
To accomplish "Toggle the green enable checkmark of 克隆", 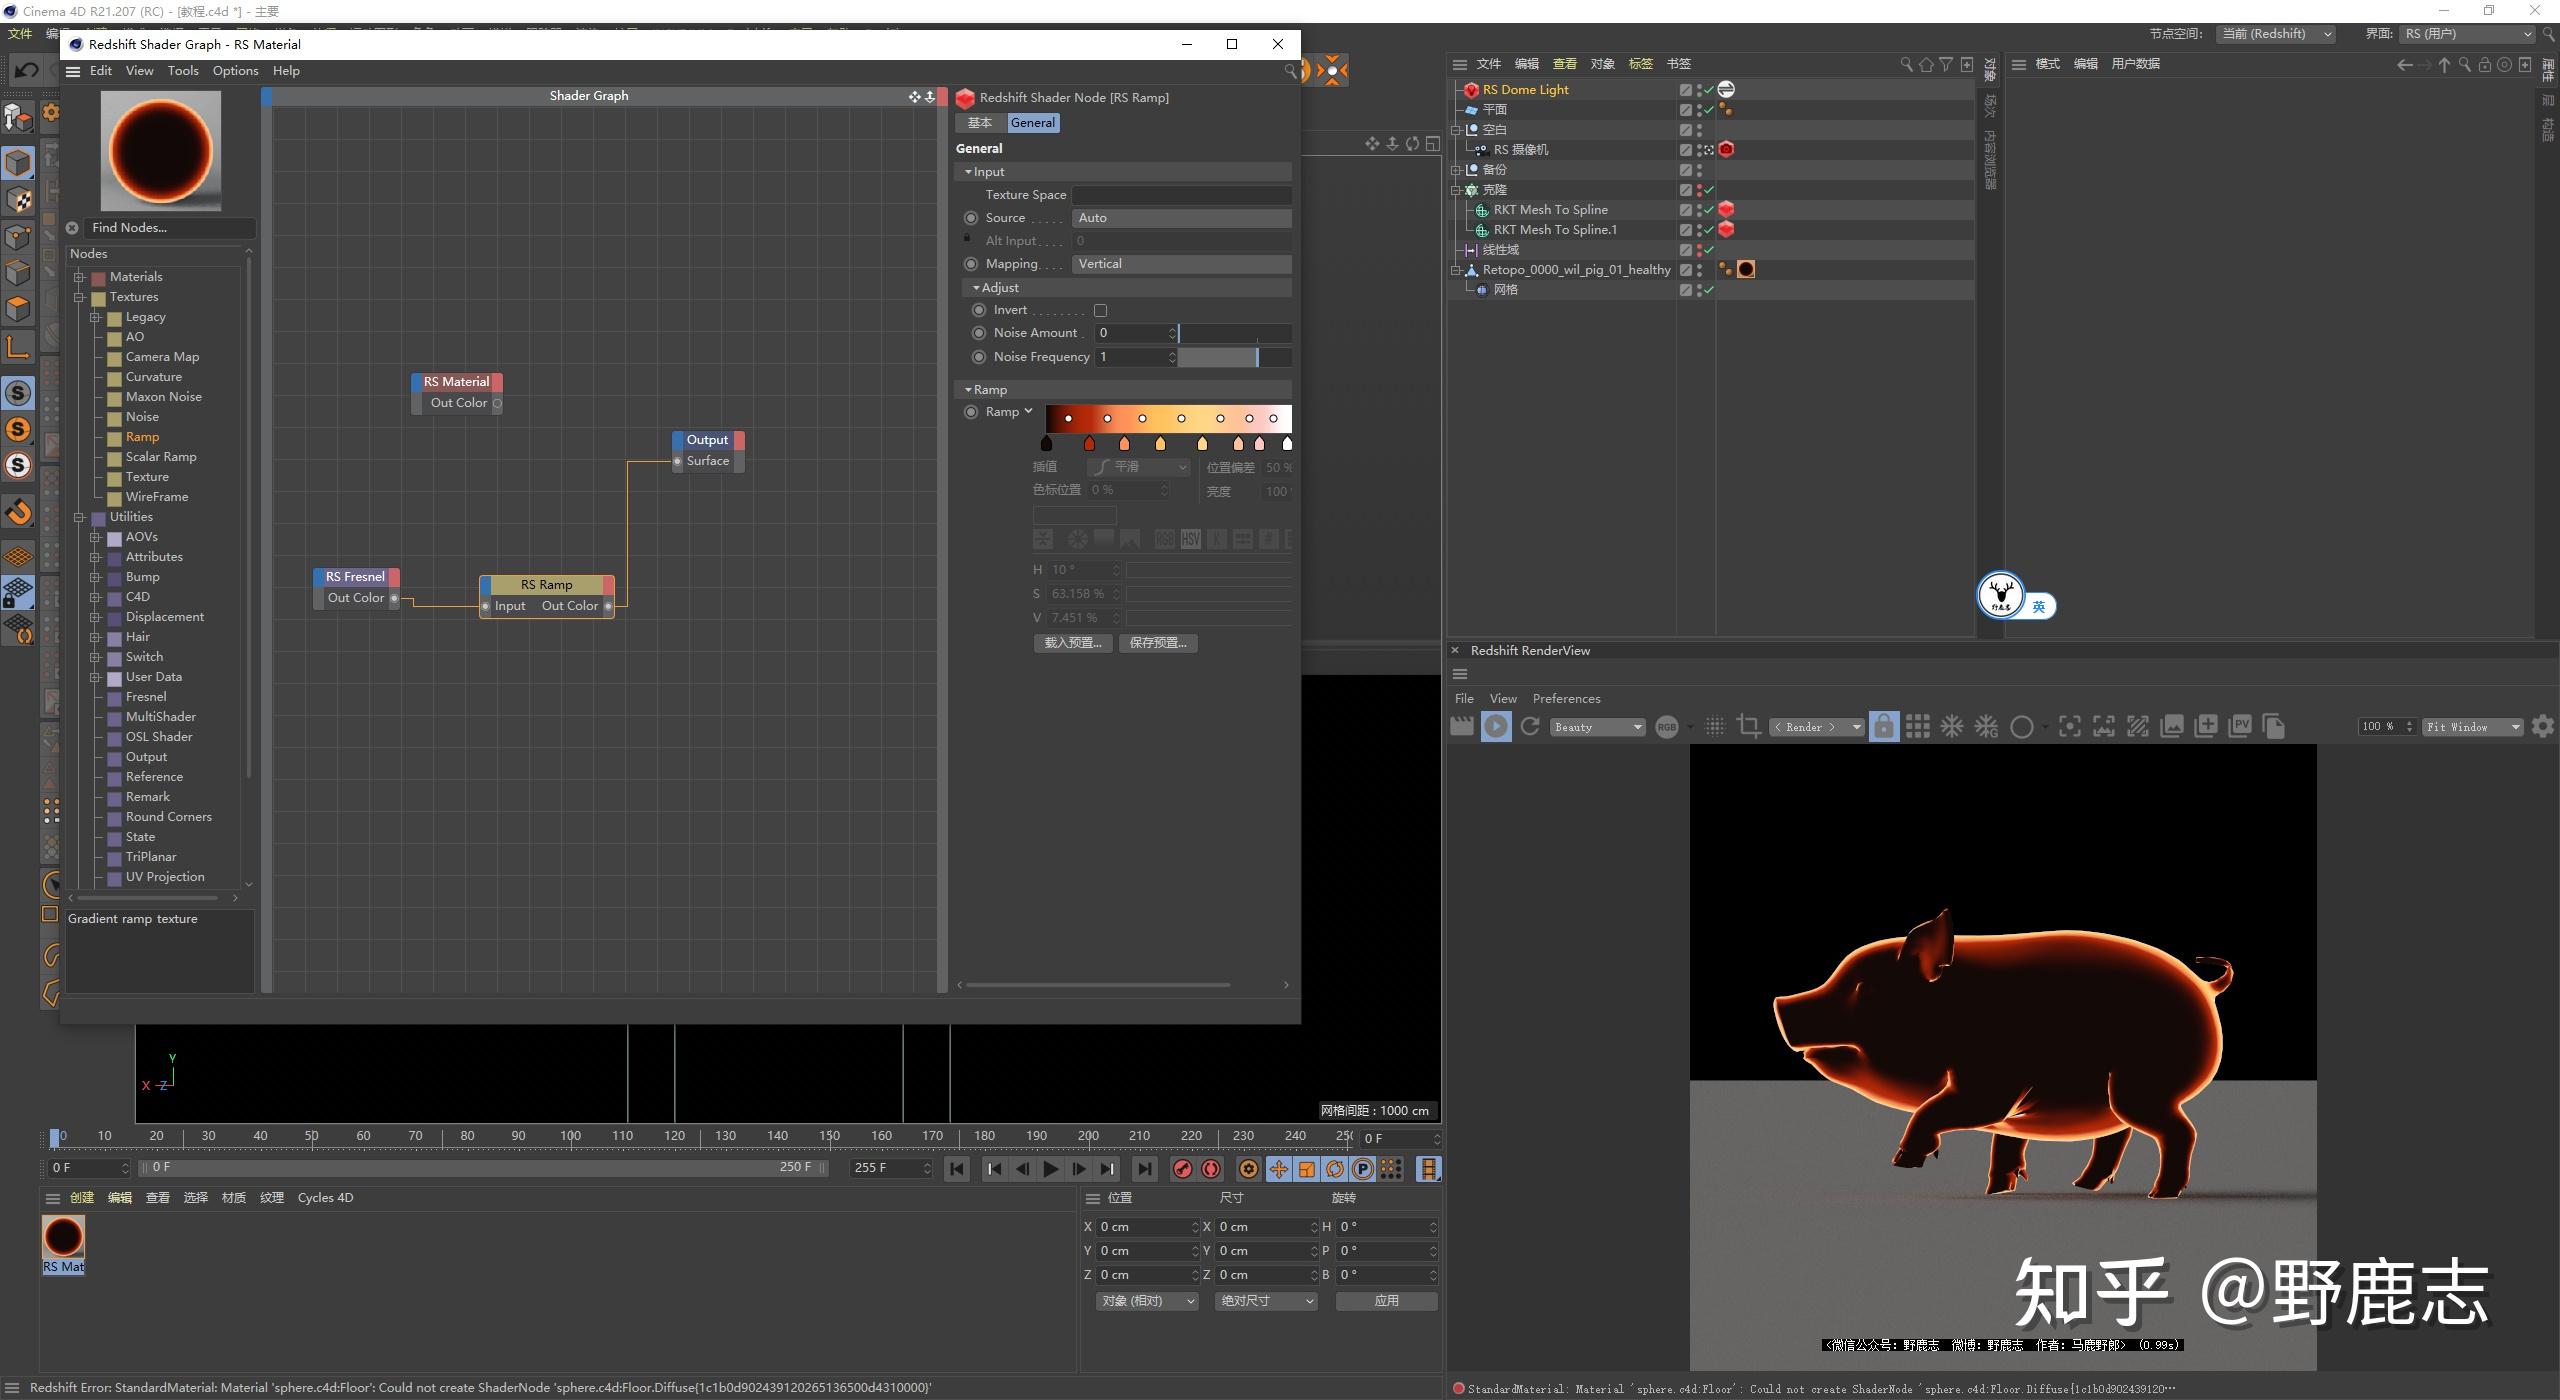I will click(x=1709, y=190).
